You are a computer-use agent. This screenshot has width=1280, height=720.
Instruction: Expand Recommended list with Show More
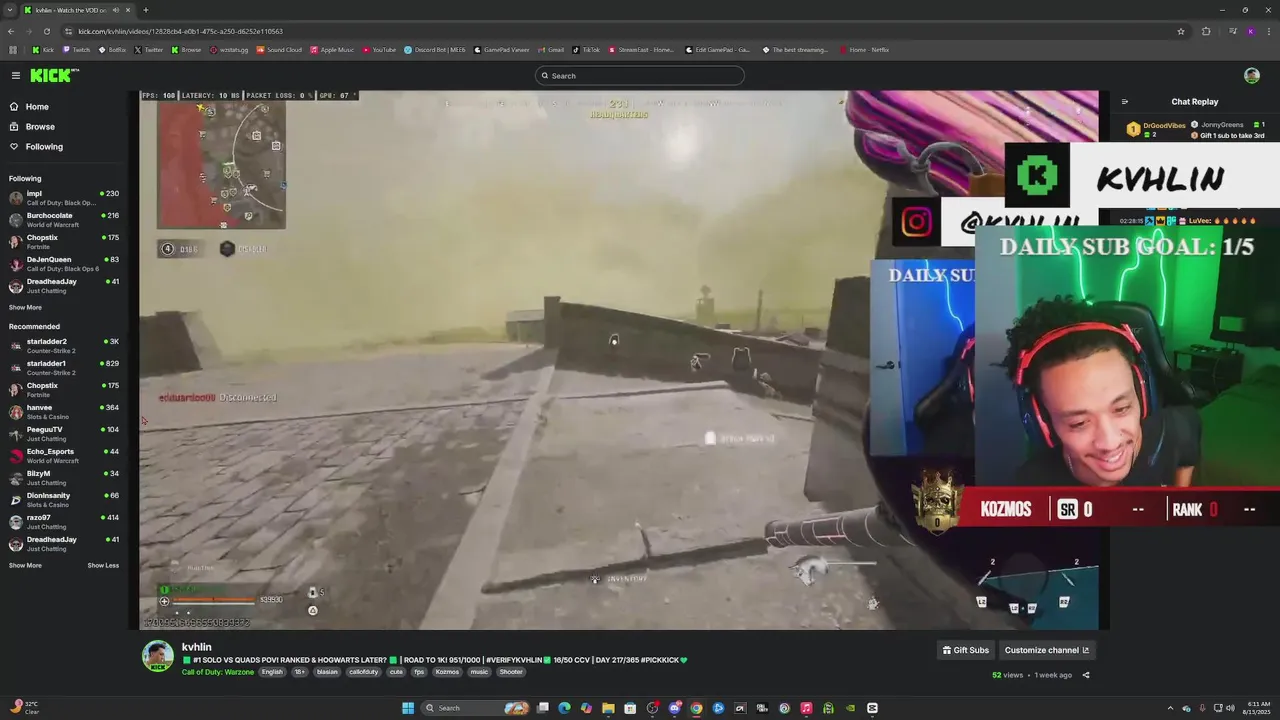25,565
